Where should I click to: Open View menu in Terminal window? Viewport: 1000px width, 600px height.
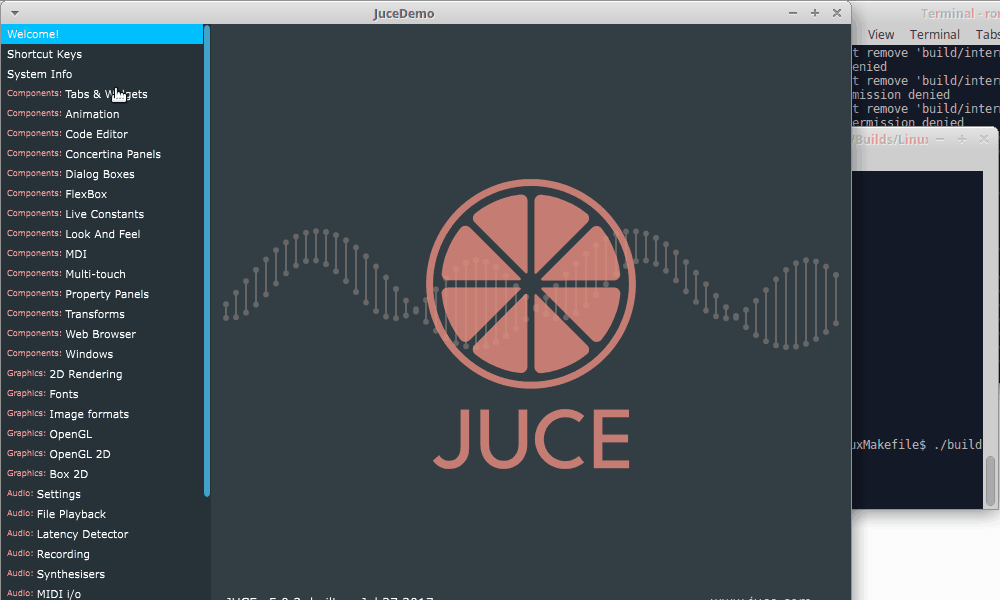pos(881,34)
